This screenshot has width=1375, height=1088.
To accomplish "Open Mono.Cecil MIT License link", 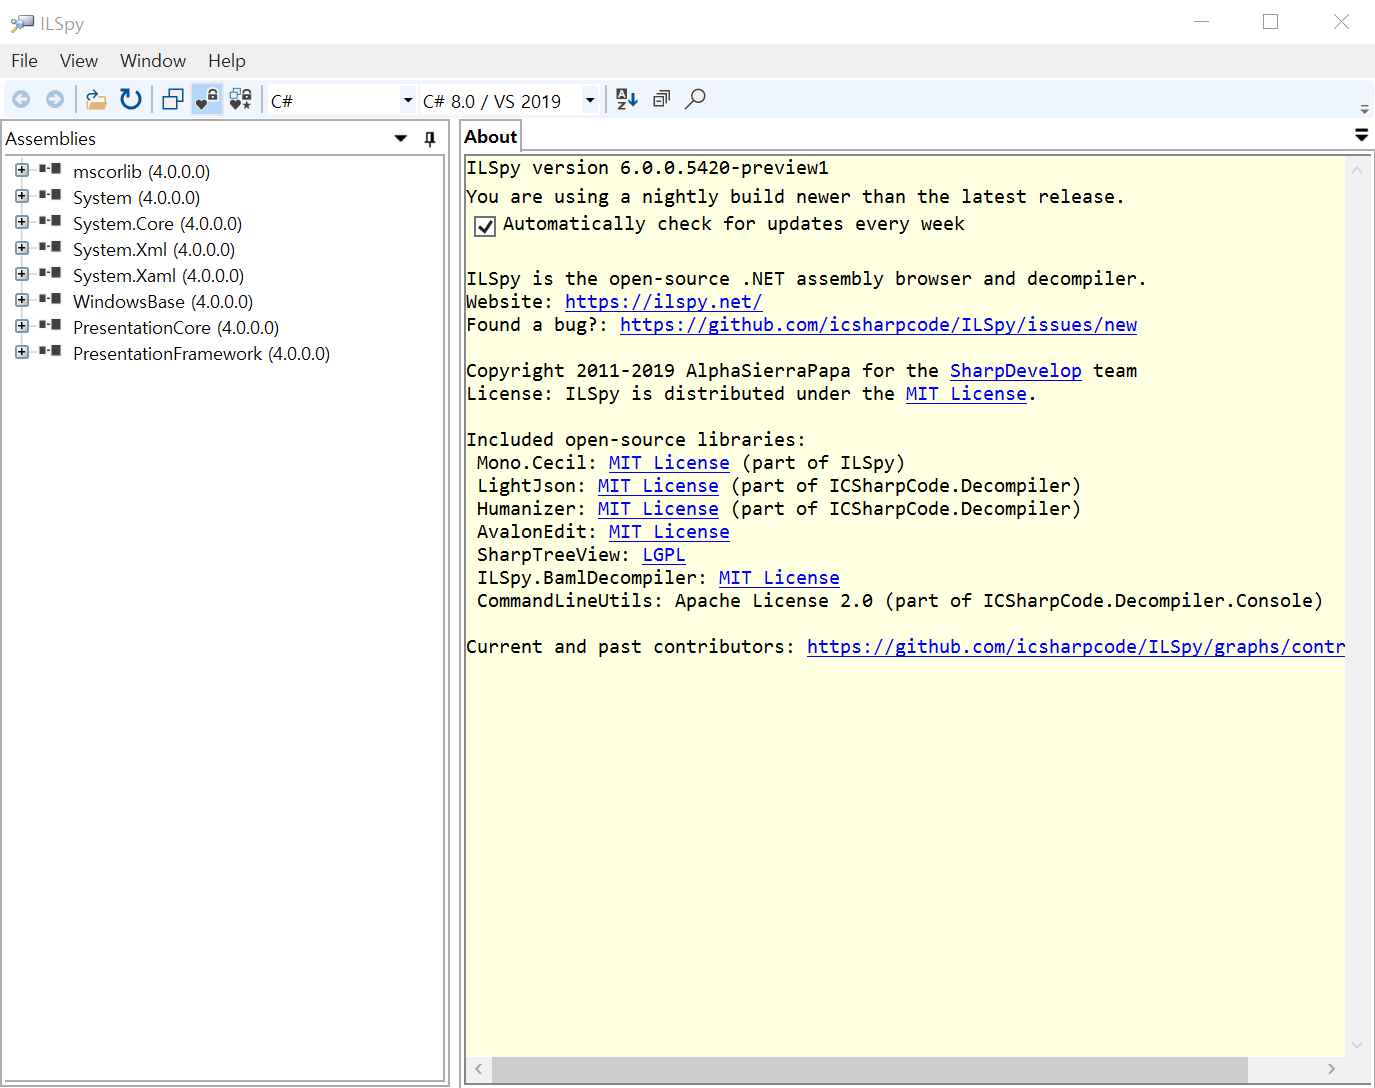I will (669, 463).
